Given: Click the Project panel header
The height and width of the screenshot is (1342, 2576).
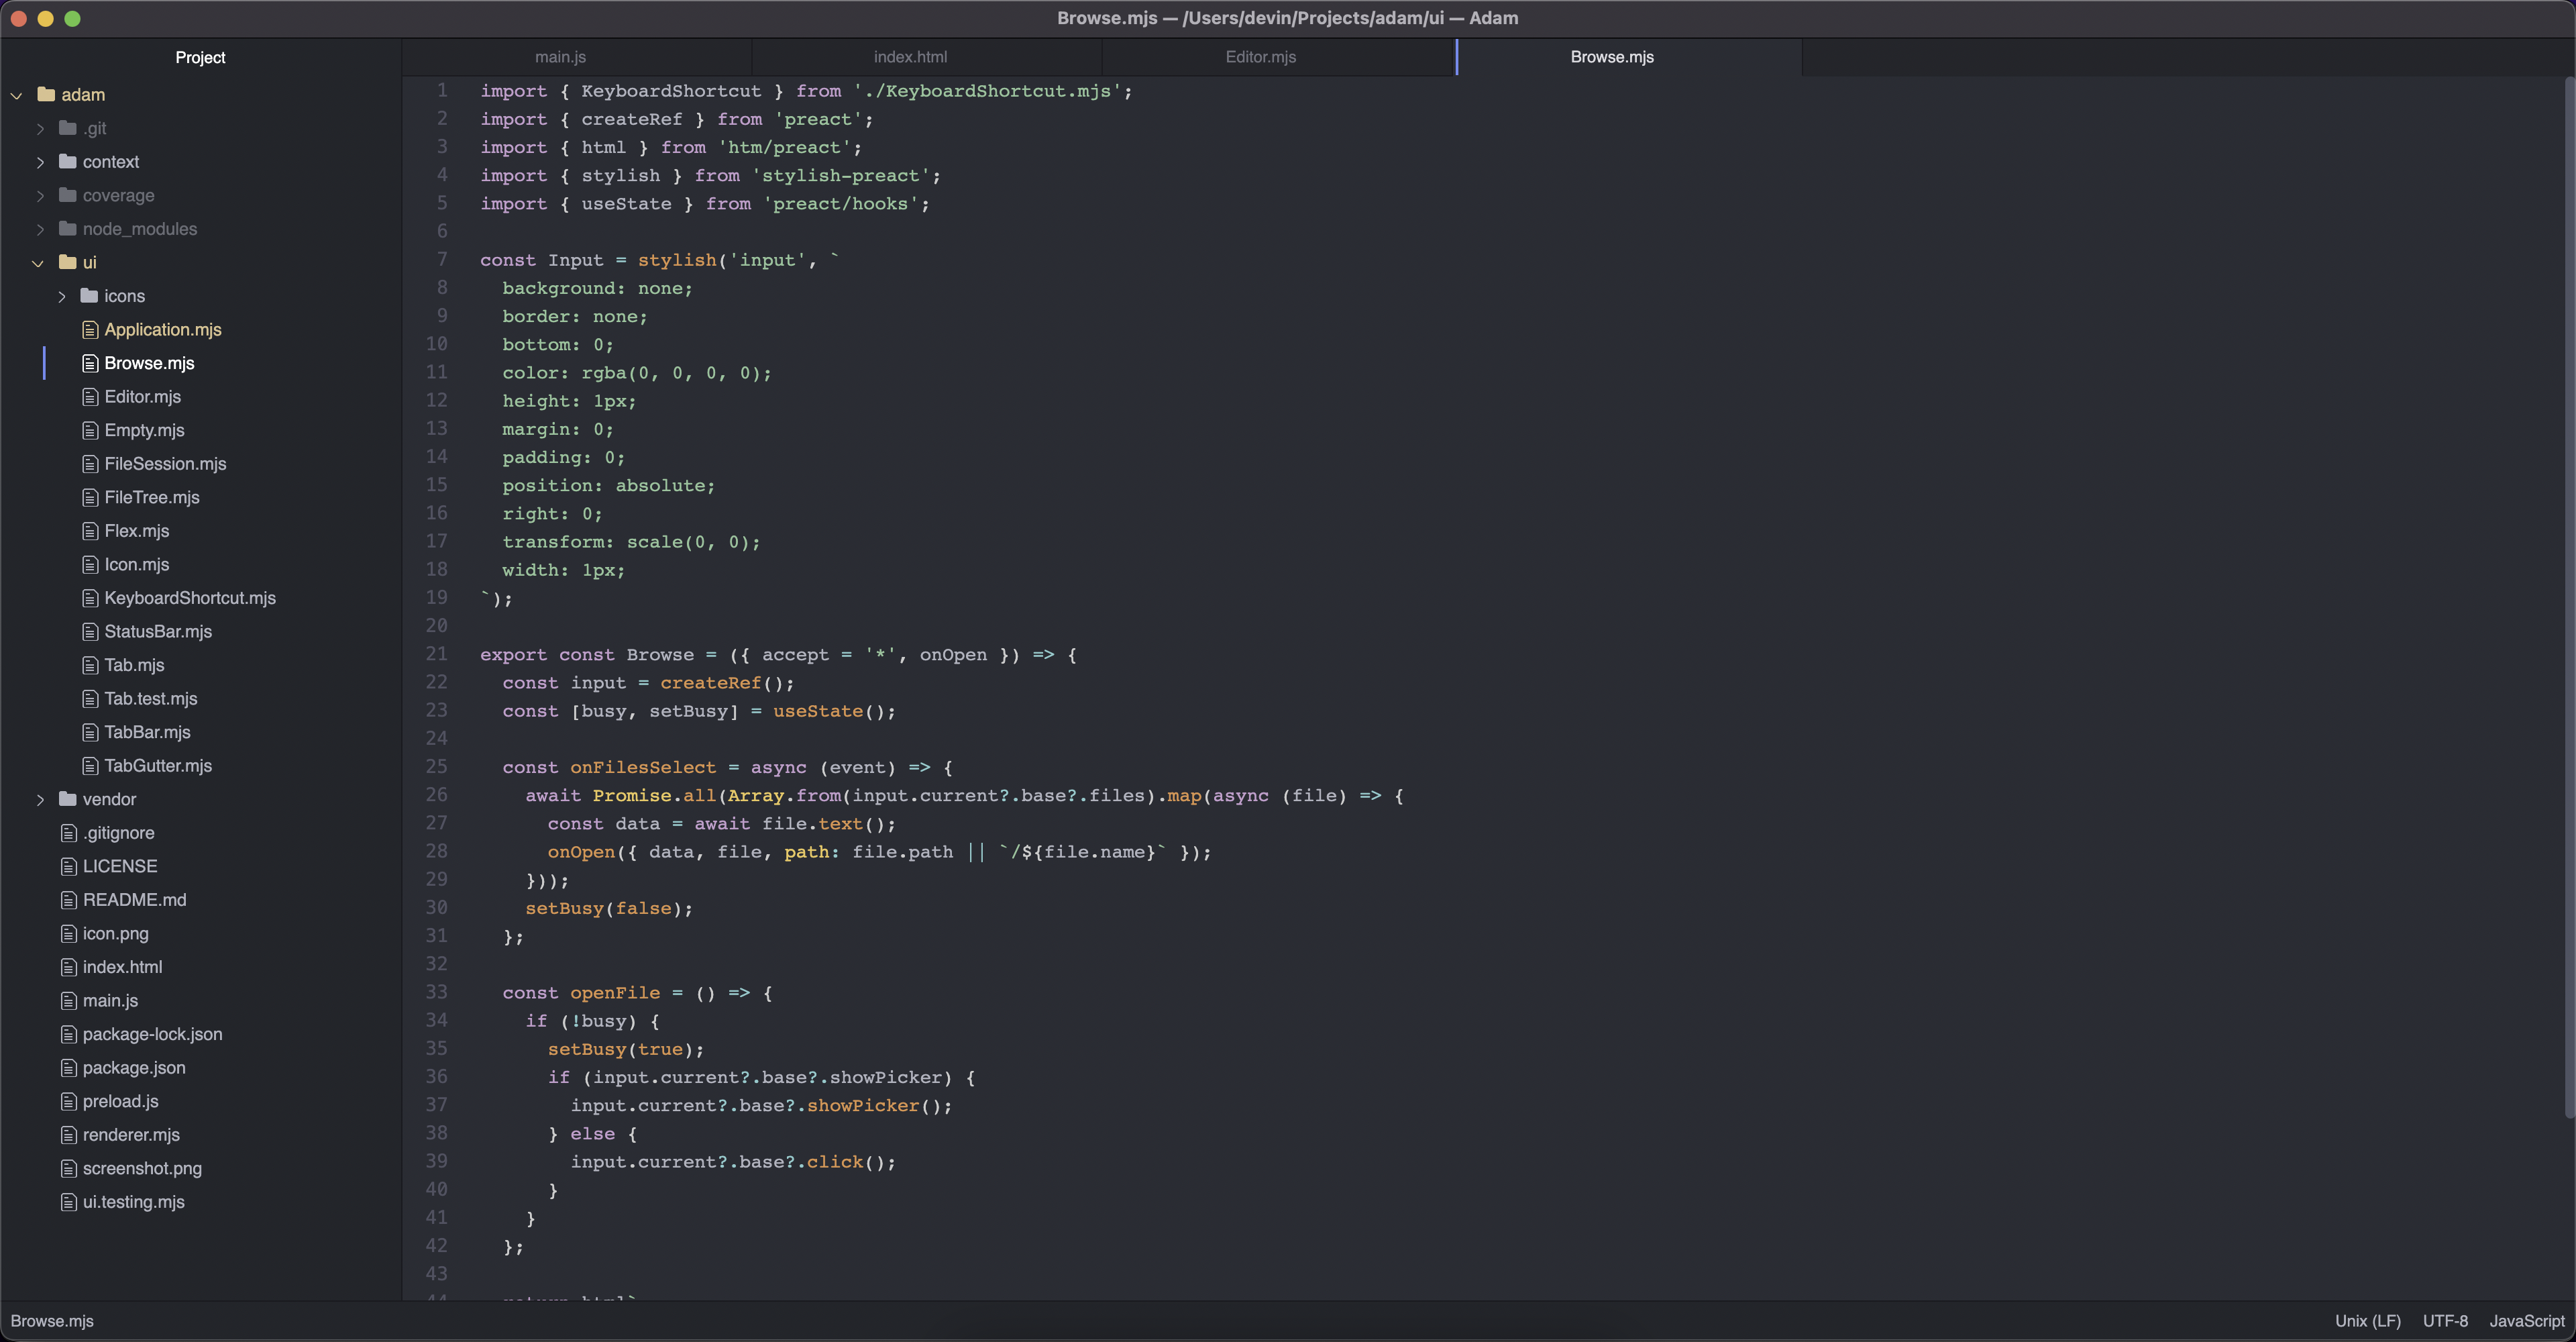Looking at the screenshot, I should [x=200, y=57].
